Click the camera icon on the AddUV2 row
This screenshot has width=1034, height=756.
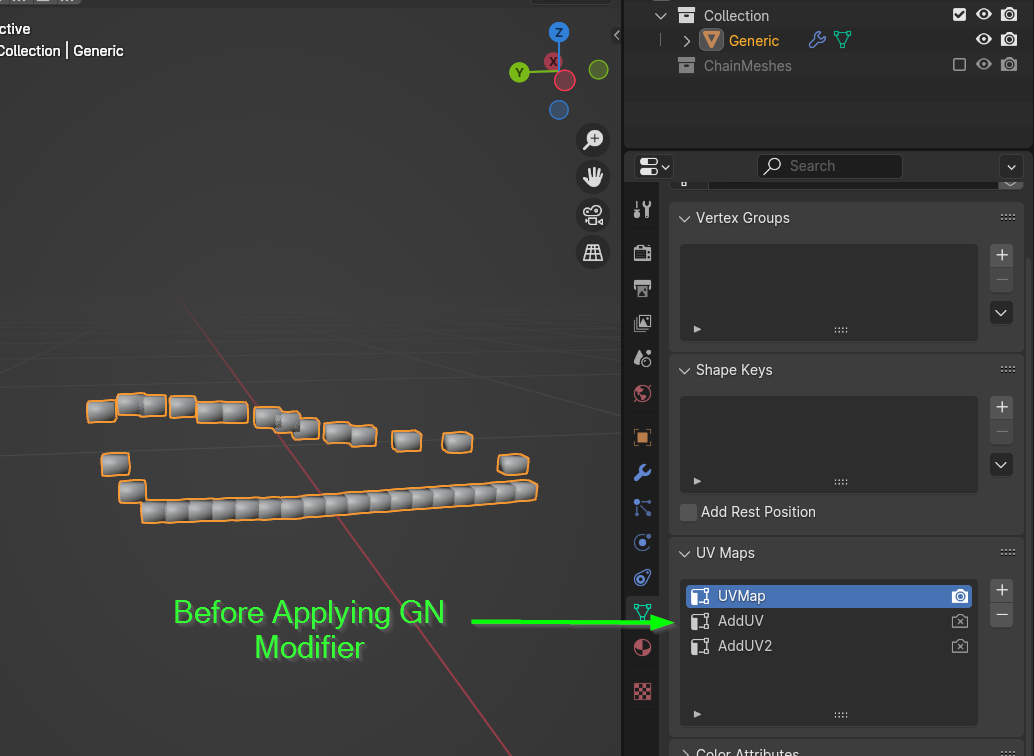(x=959, y=646)
